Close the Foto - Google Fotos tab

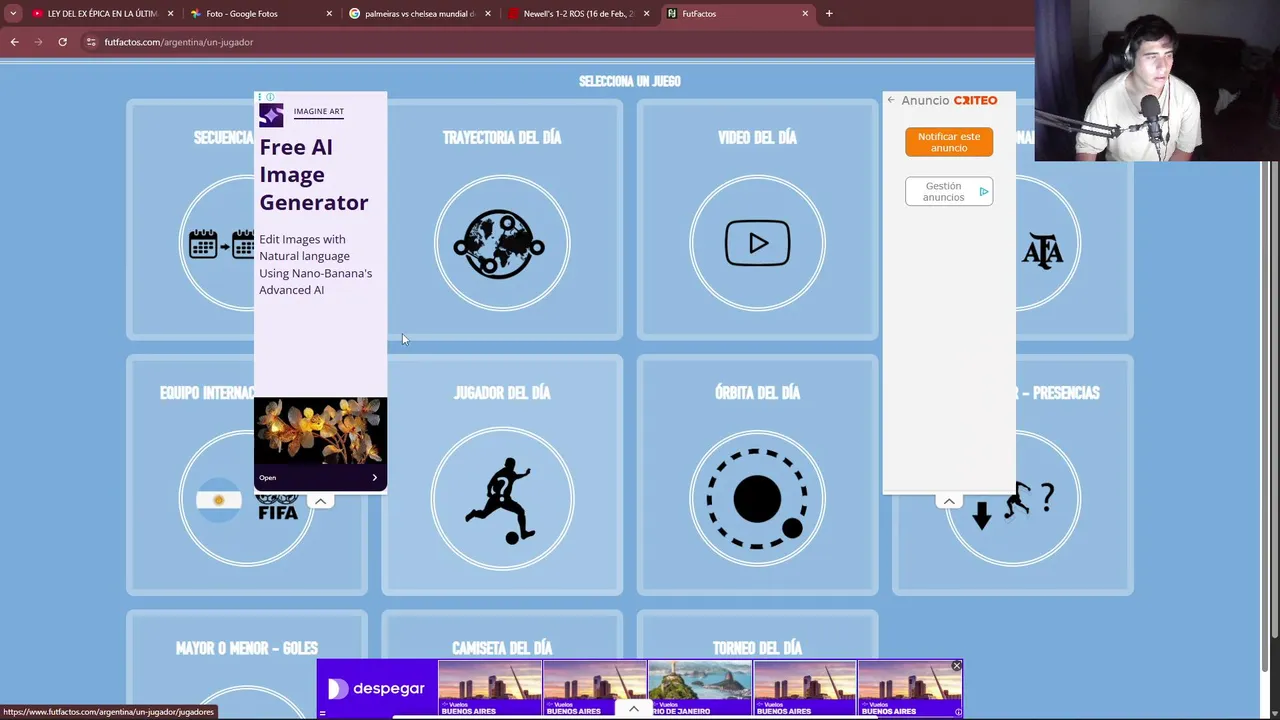pyautogui.click(x=329, y=14)
